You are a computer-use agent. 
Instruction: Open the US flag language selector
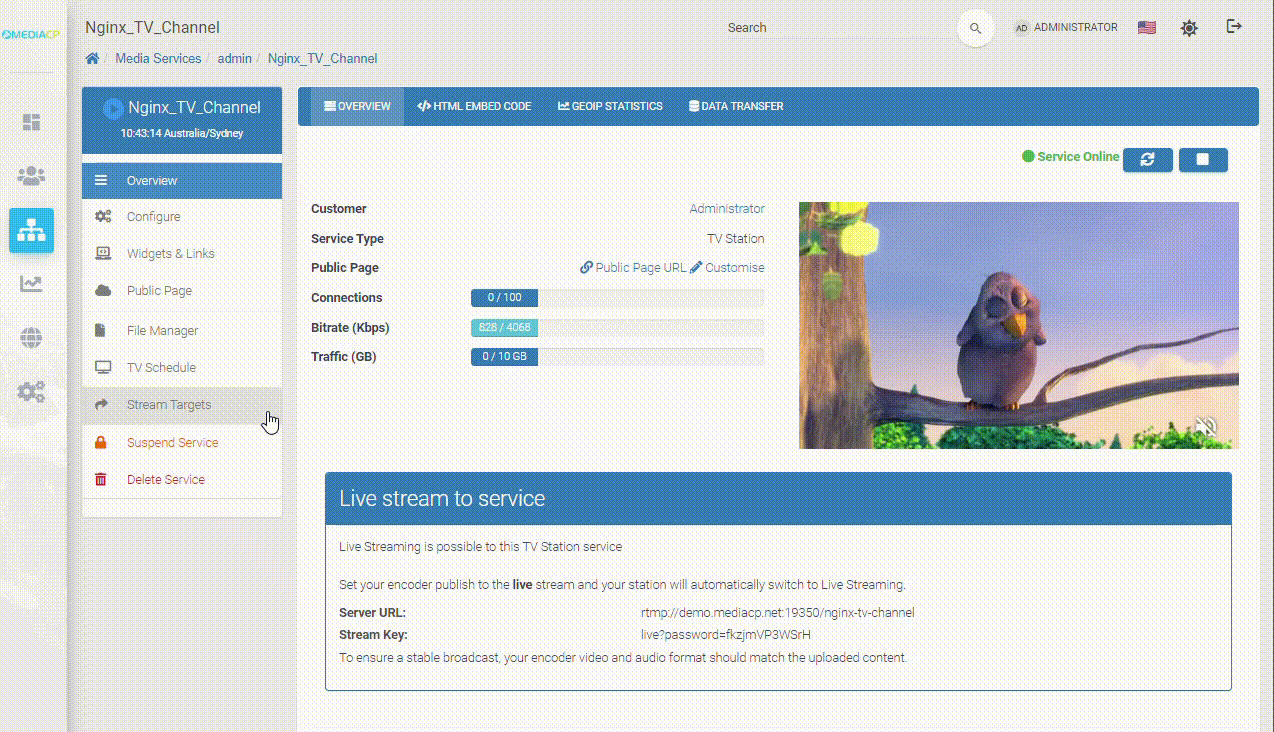(x=1147, y=28)
